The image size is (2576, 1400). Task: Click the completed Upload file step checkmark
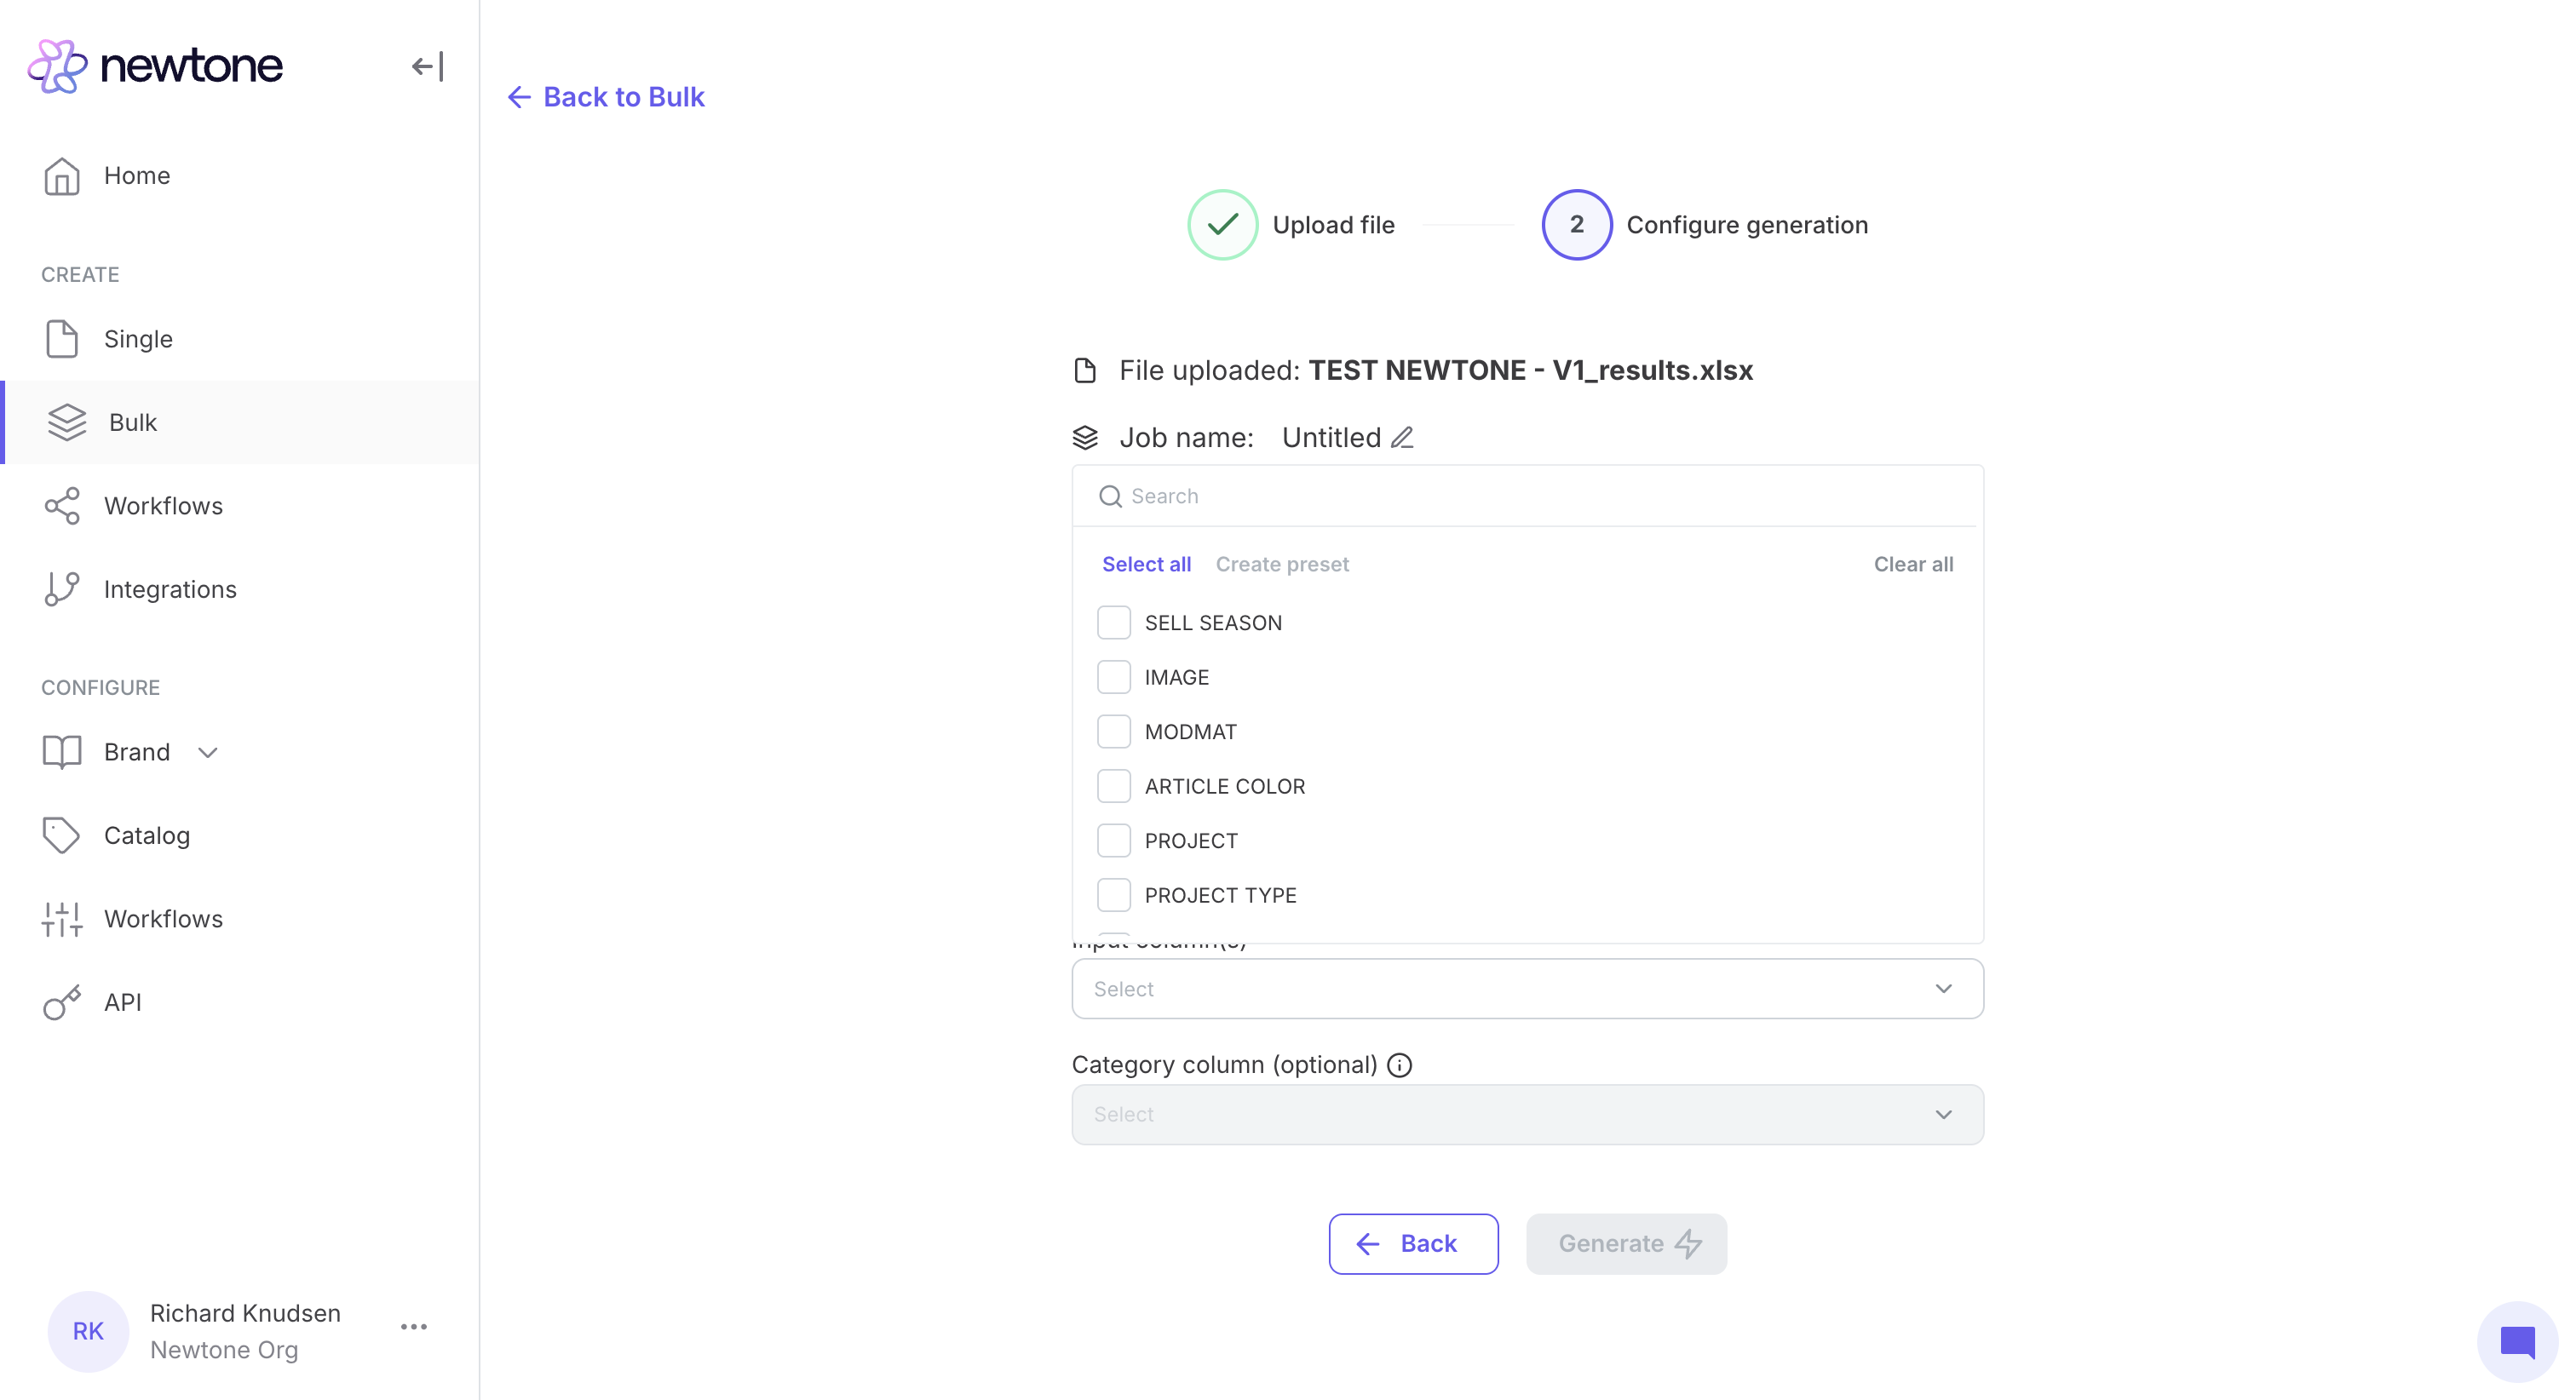tap(1222, 225)
